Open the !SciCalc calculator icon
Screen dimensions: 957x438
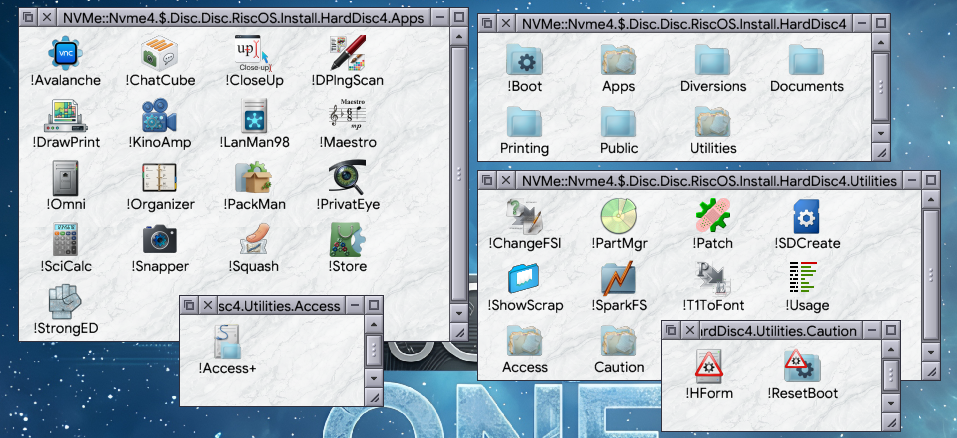coord(65,239)
